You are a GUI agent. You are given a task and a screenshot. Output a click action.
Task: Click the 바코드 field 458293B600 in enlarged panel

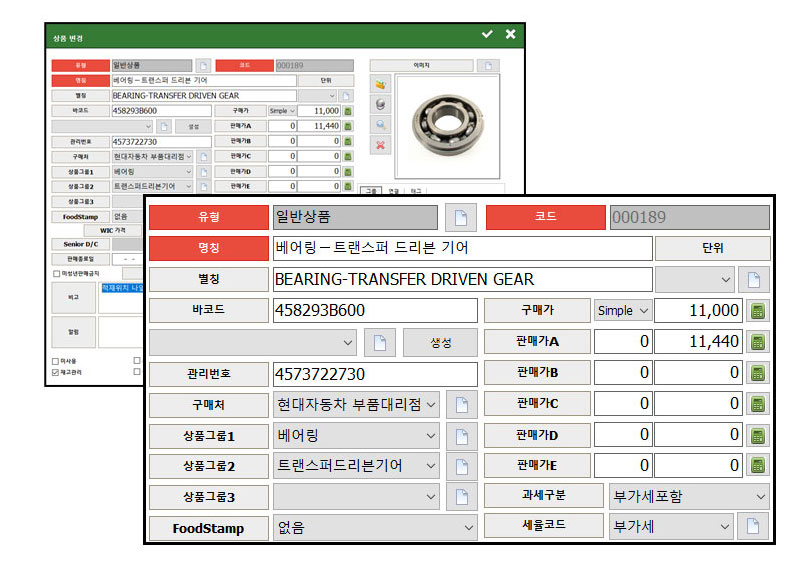(375, 311)
